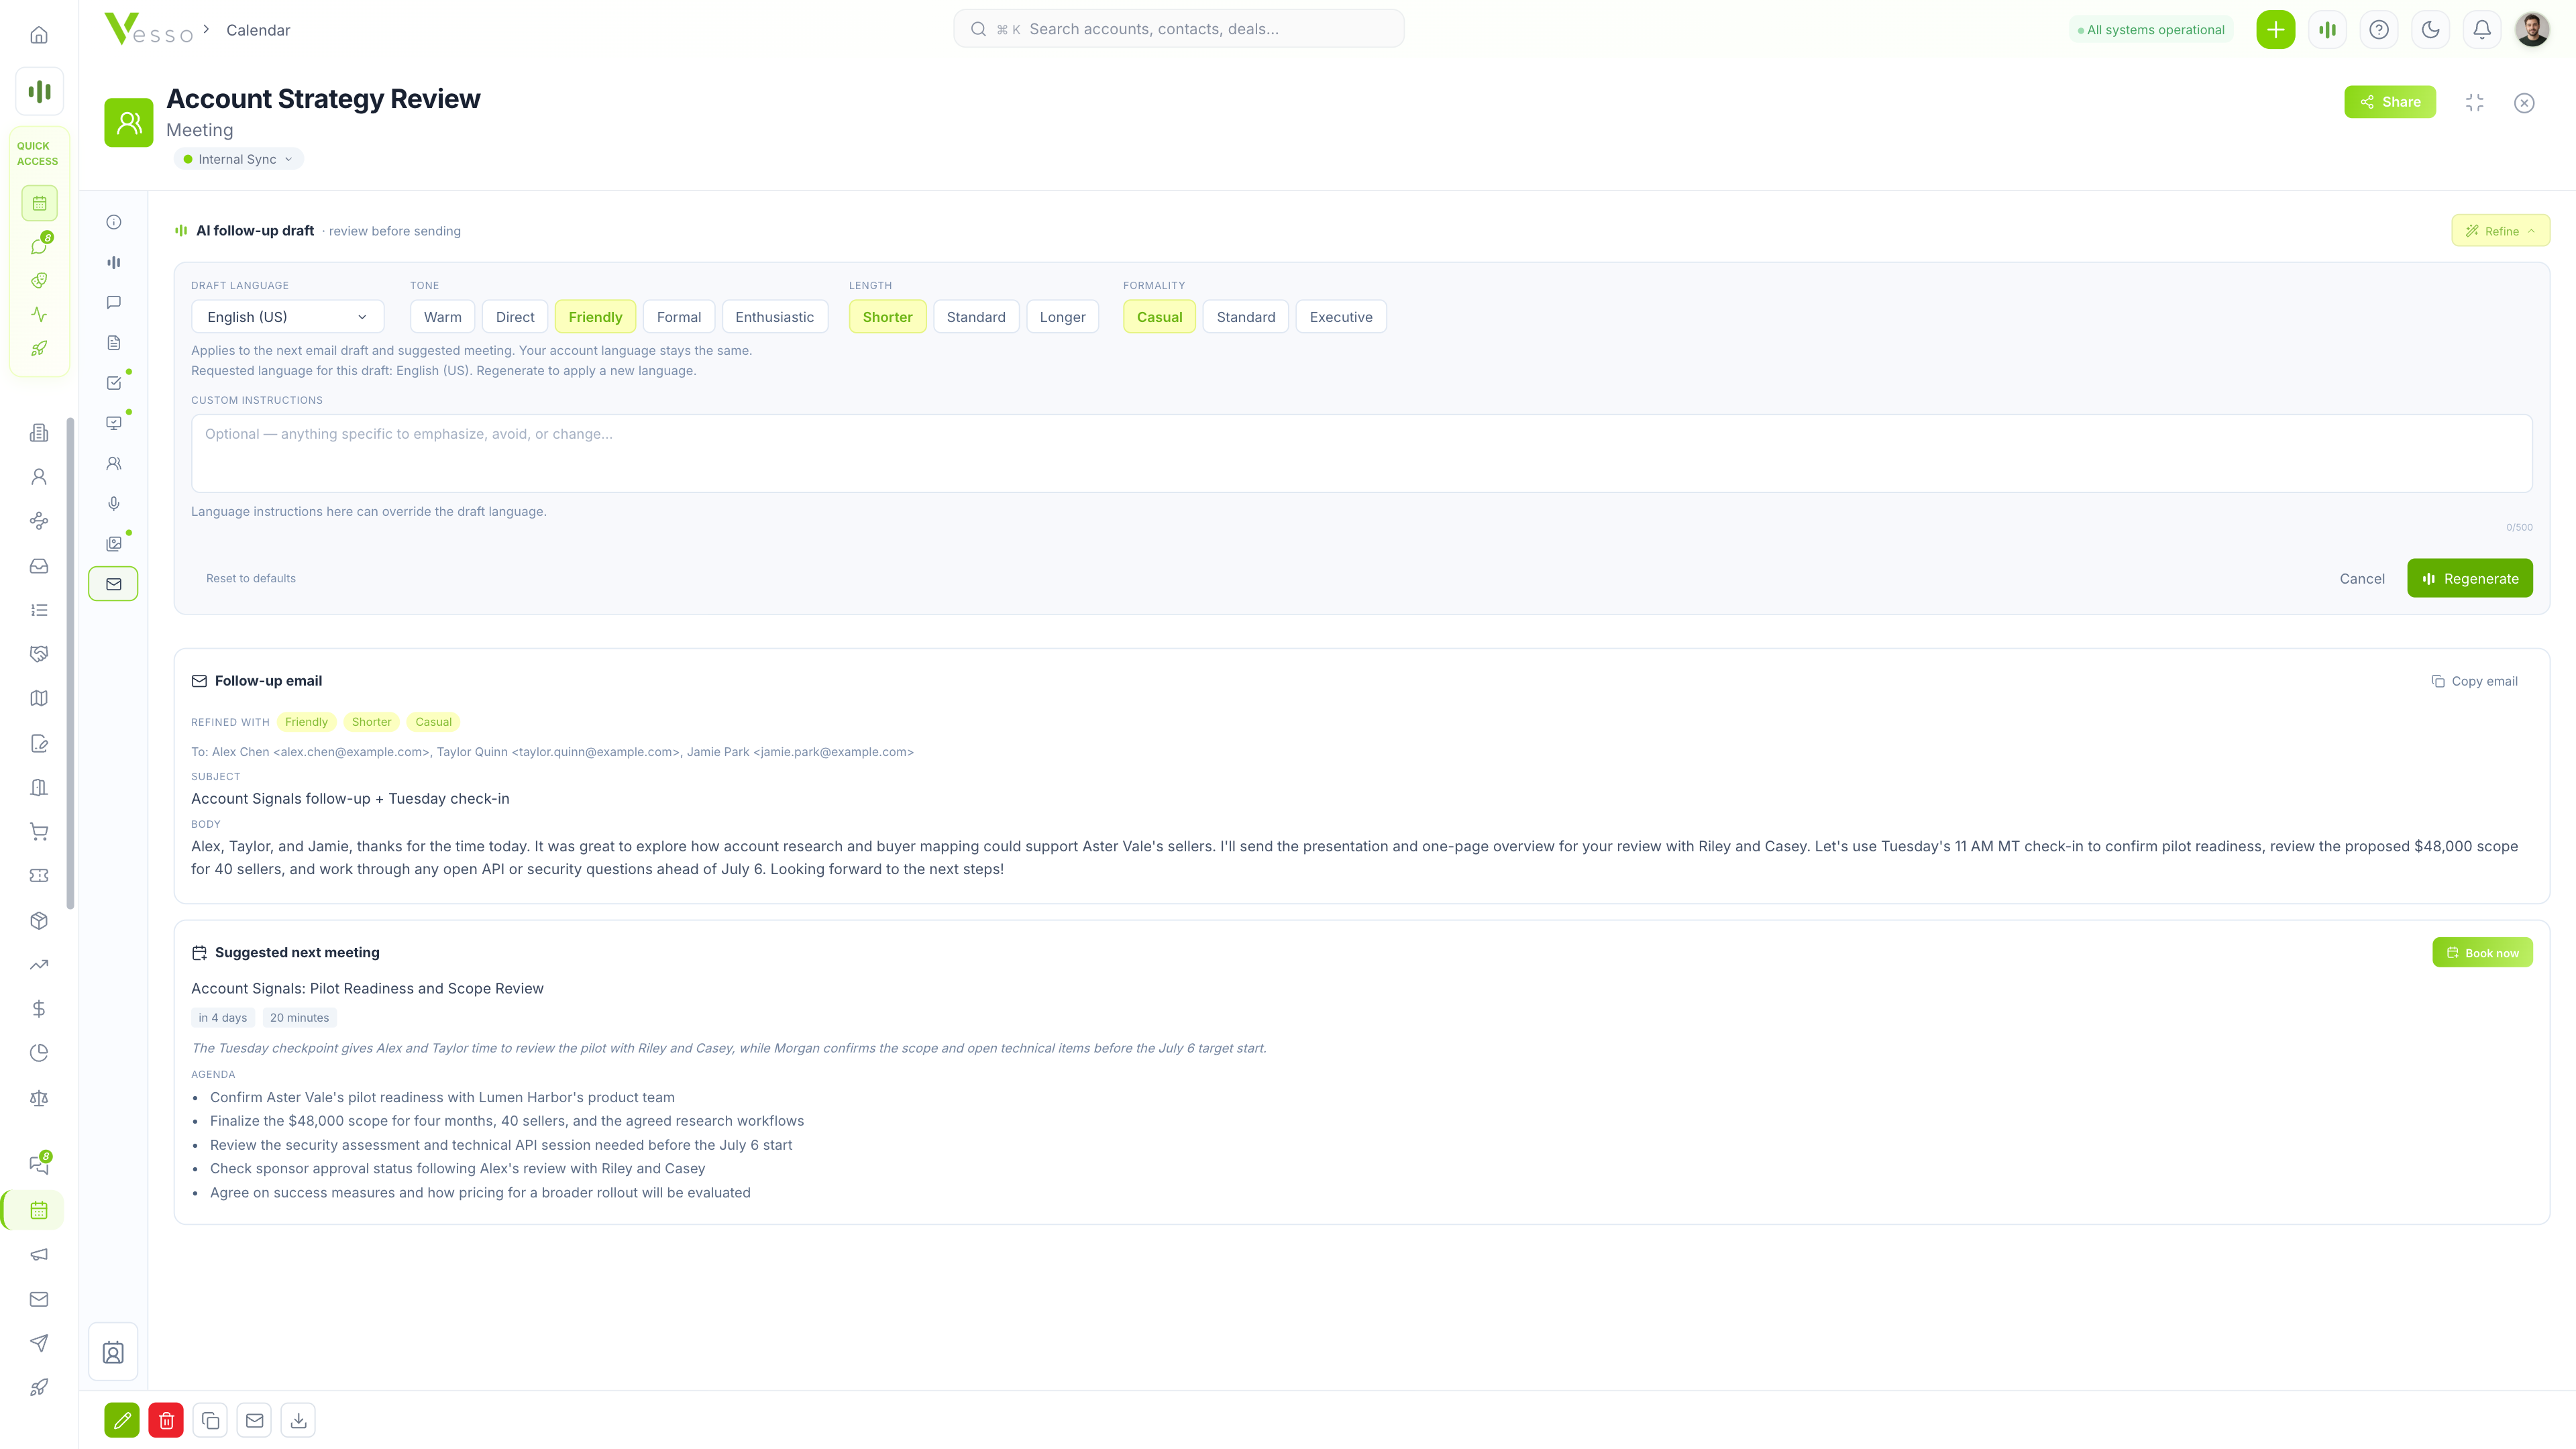Select the Enthusiastic tone option

pyautogui.click(x=774, y=317)
